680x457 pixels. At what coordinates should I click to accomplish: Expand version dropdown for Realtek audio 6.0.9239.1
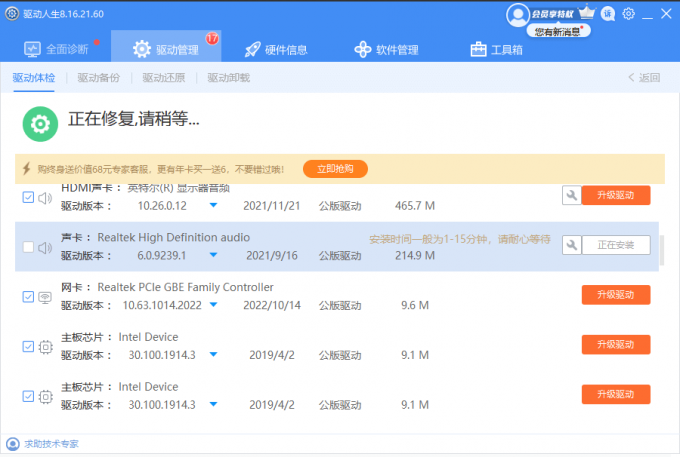tap(213, 256)
